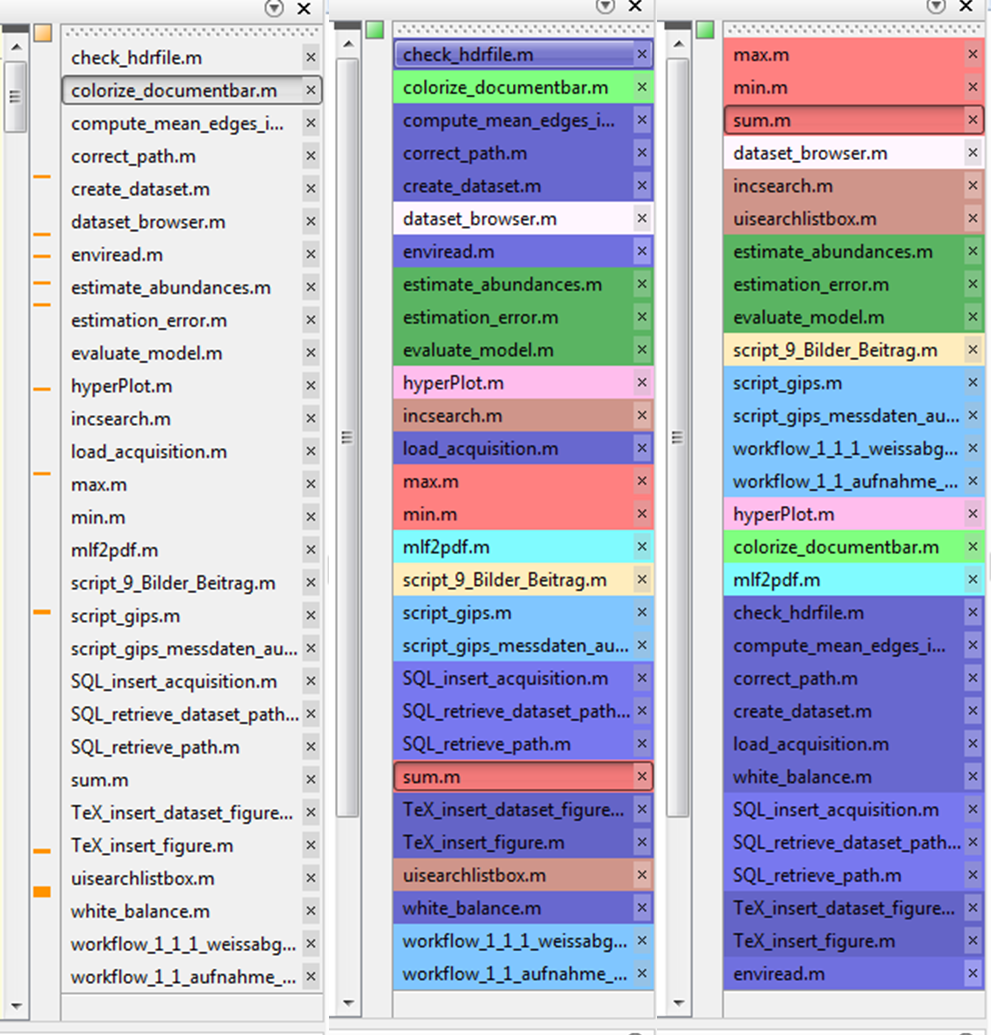
Task: Switch to colorize_documentbar.m in the left panel
Action: click(x=192, y=90)
